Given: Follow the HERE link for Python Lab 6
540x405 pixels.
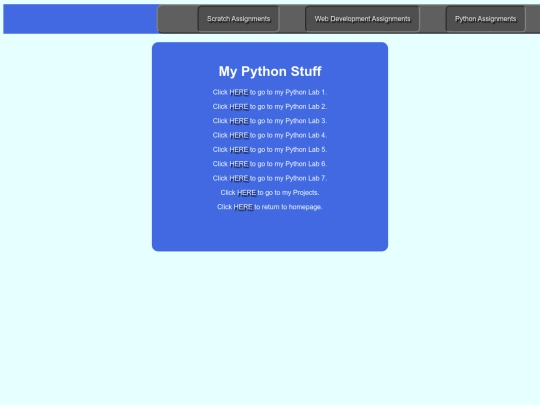Looking at the screenshot, I should [239, 164].
